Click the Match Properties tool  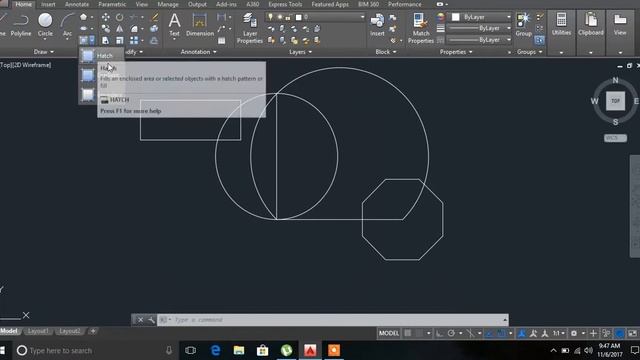421,28
